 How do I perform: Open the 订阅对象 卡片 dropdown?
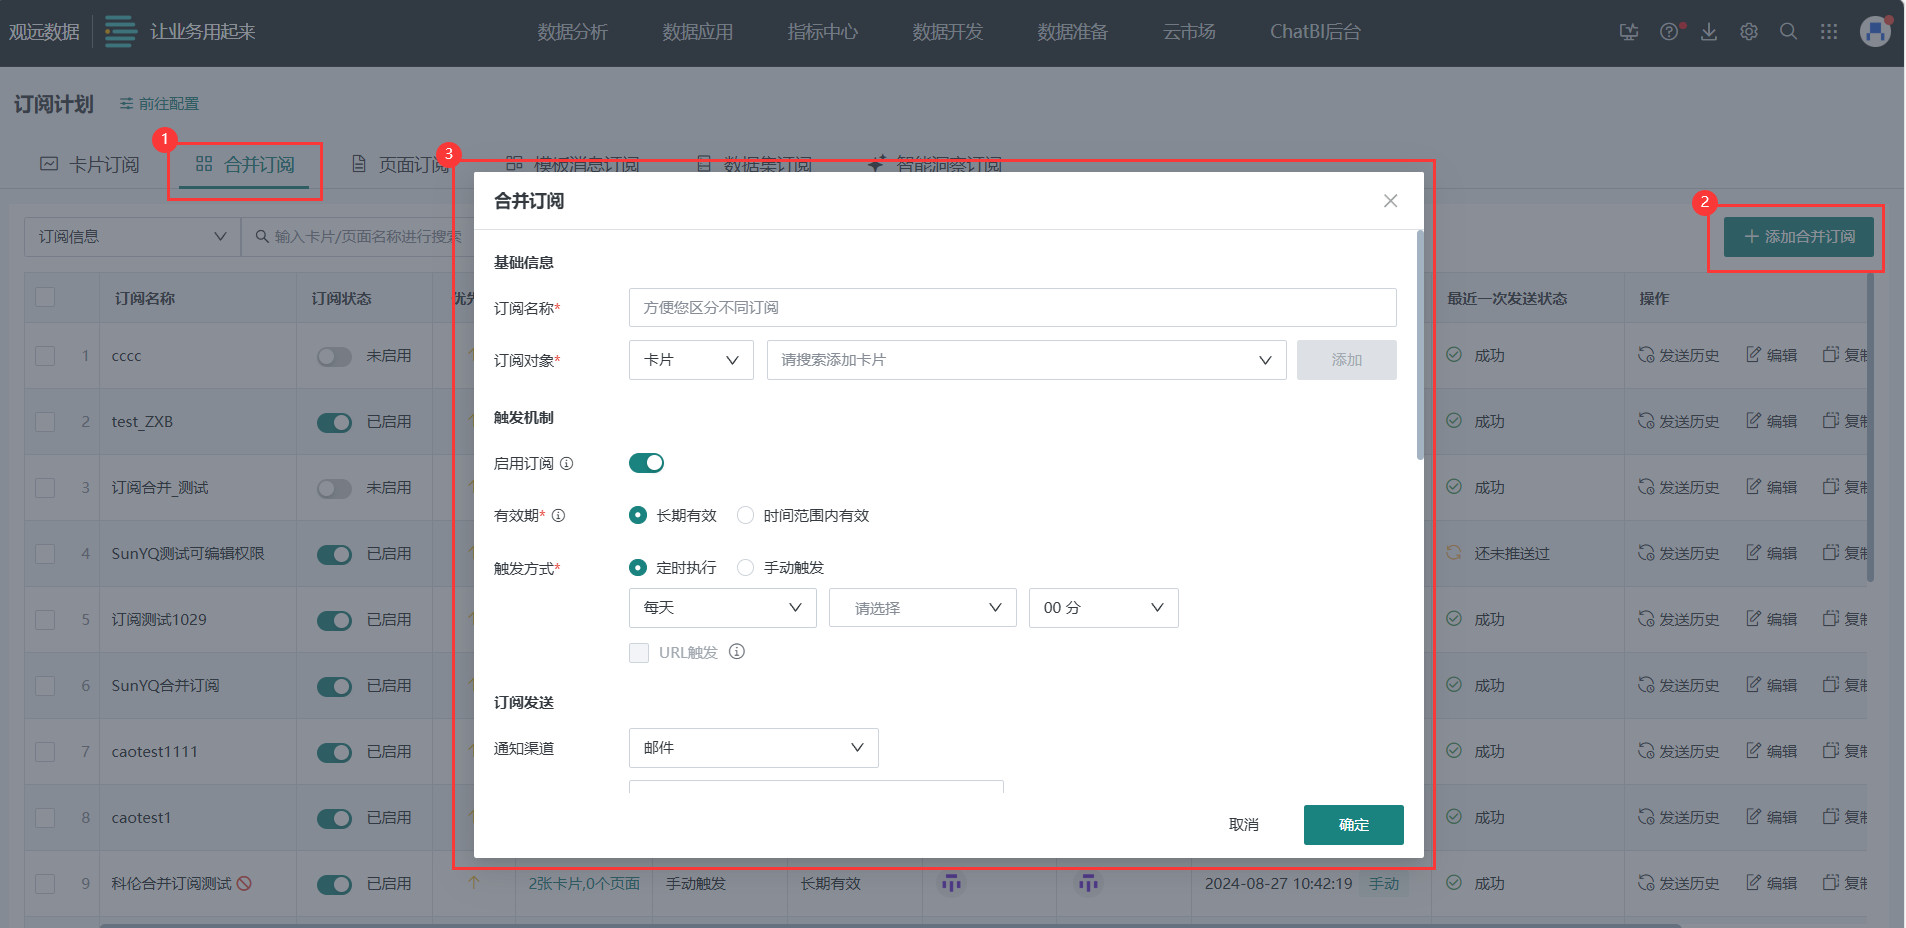tap(690, 359)
